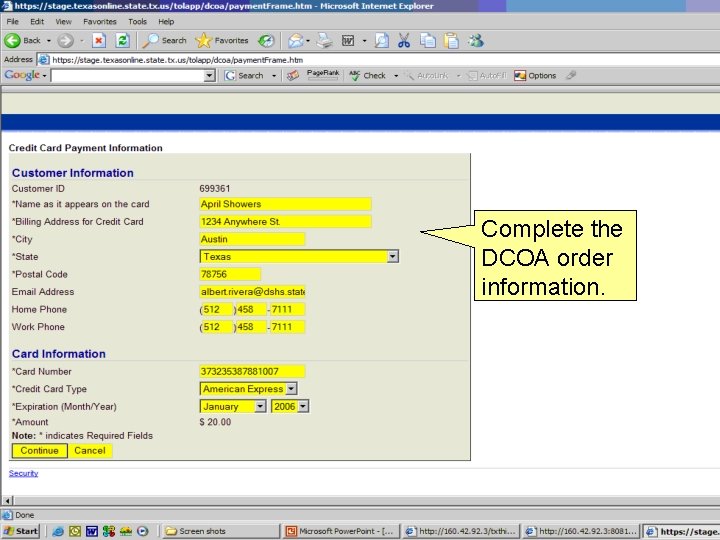The width and height of the screenshot is (720, 540).
Task: Run spell Check from Google toolbar
Action: point(368,75)
